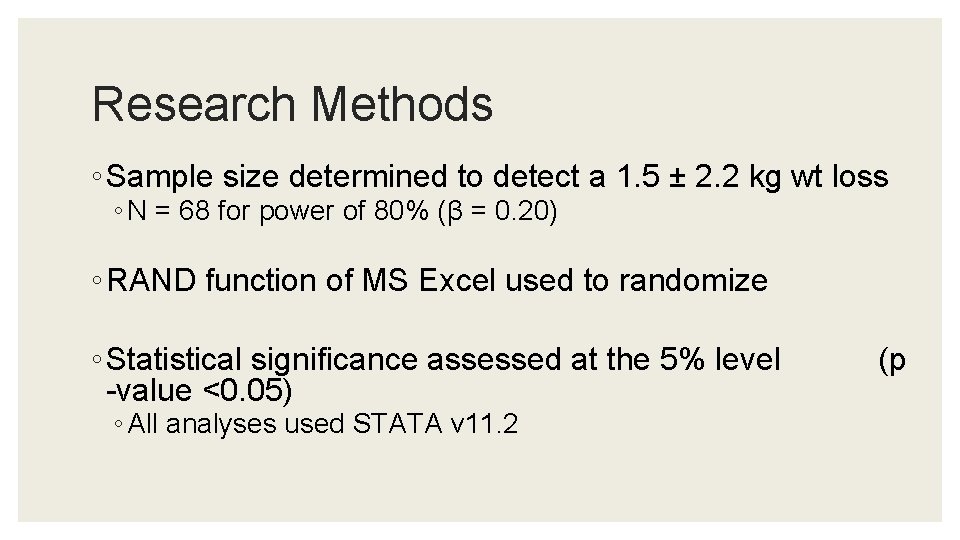Click the isolated (p text at right edge

892,361
